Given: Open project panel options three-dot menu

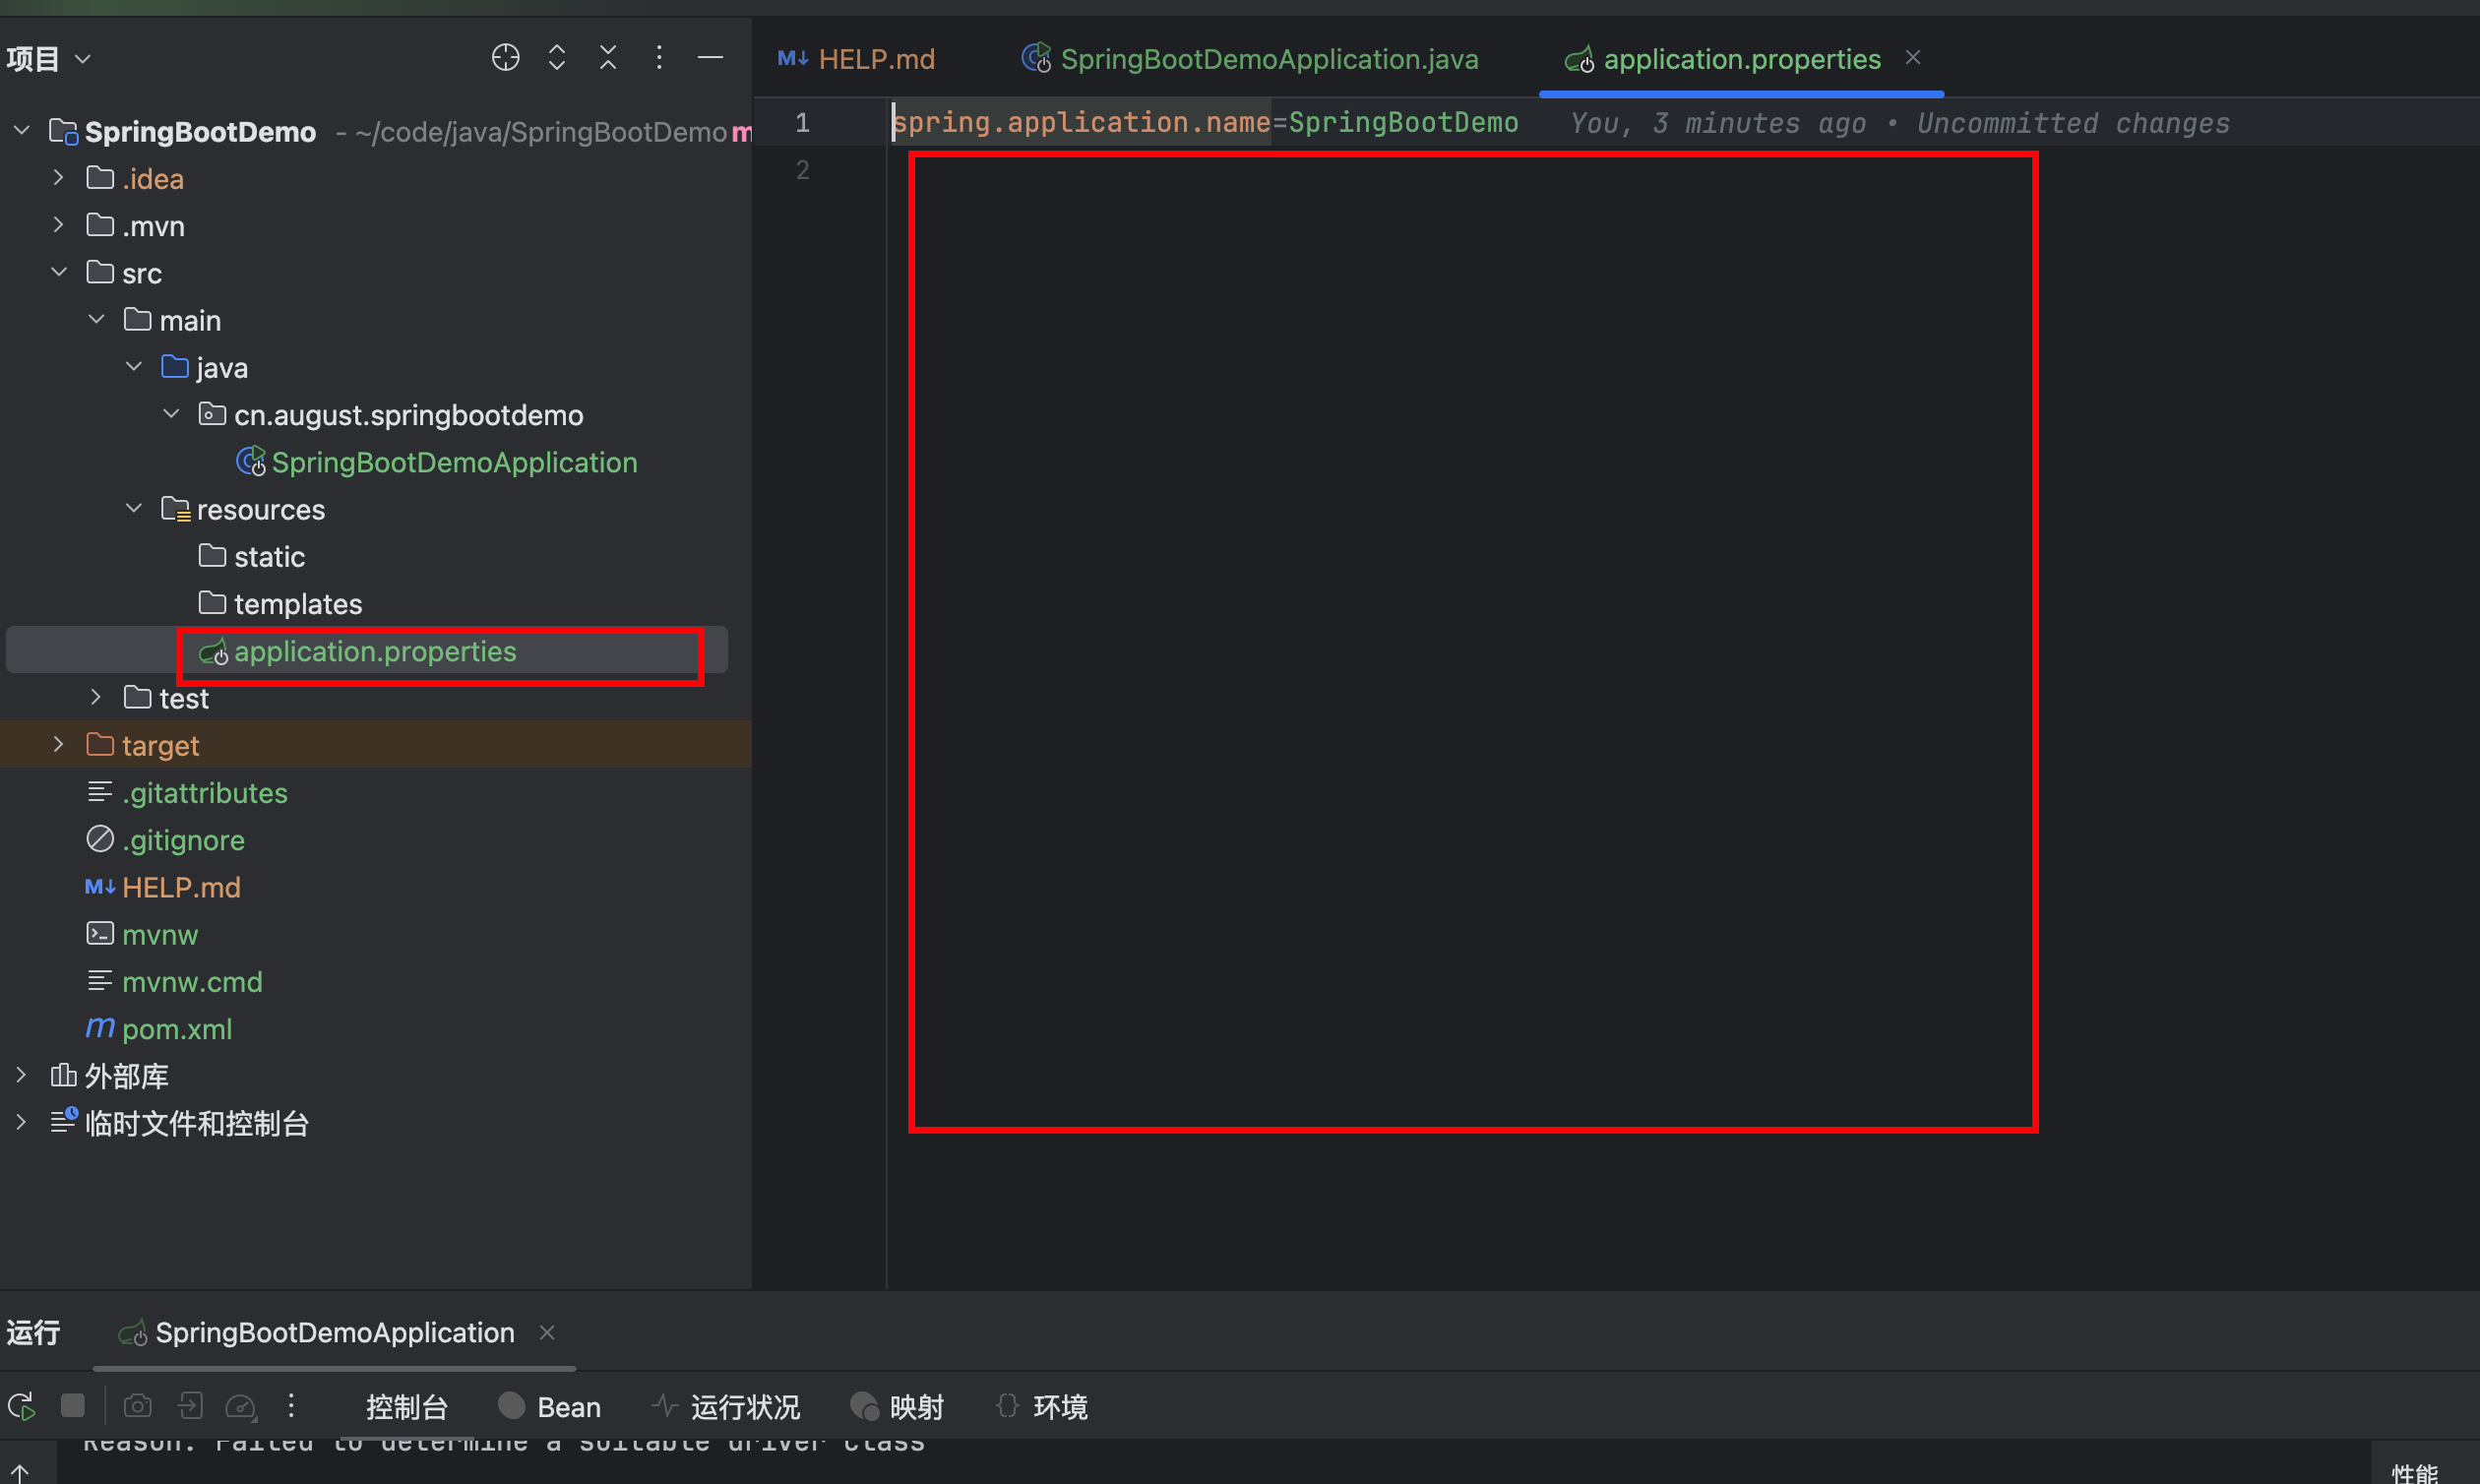Looking at the screenshot, I should (659, 58).
